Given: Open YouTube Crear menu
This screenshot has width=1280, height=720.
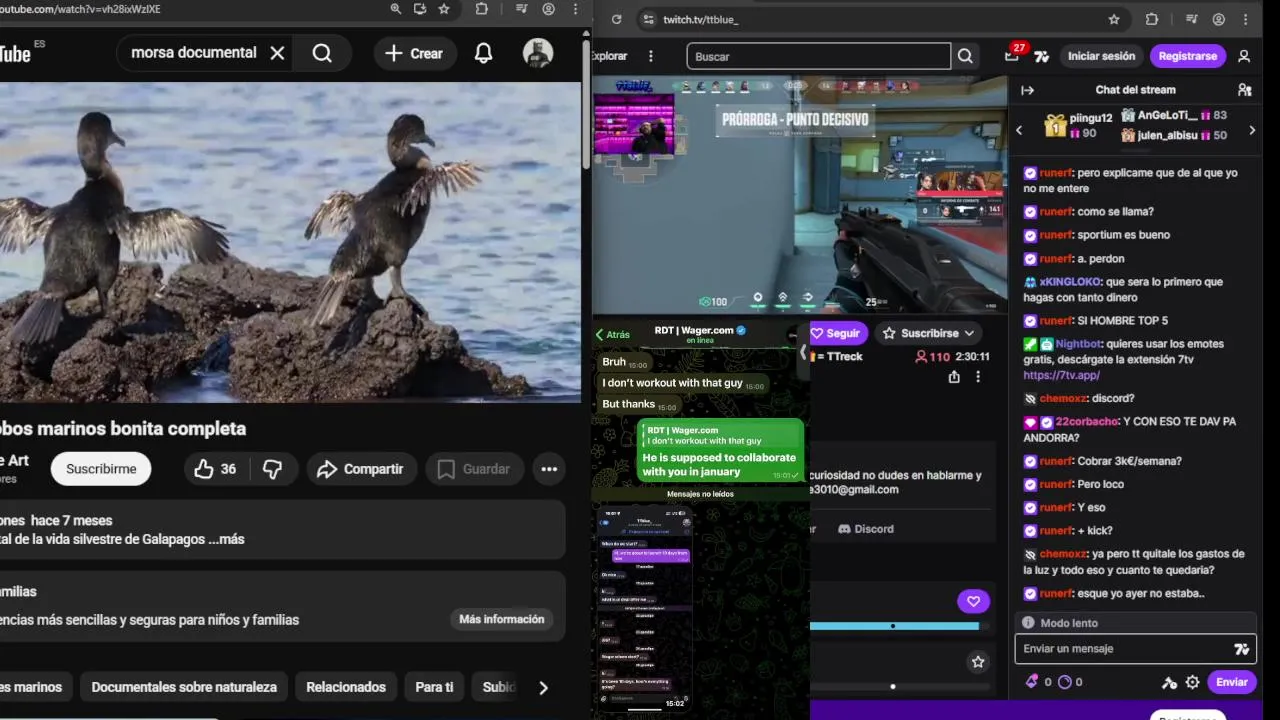Looking at the screenshot, I should click(x=413, y=53).
